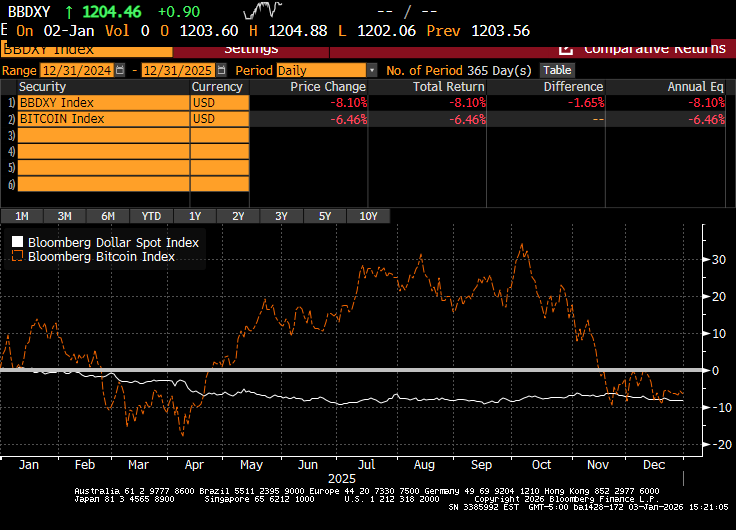
Task: Click the white Dollar Spot Index legend swatch
Action: point(17,242)
